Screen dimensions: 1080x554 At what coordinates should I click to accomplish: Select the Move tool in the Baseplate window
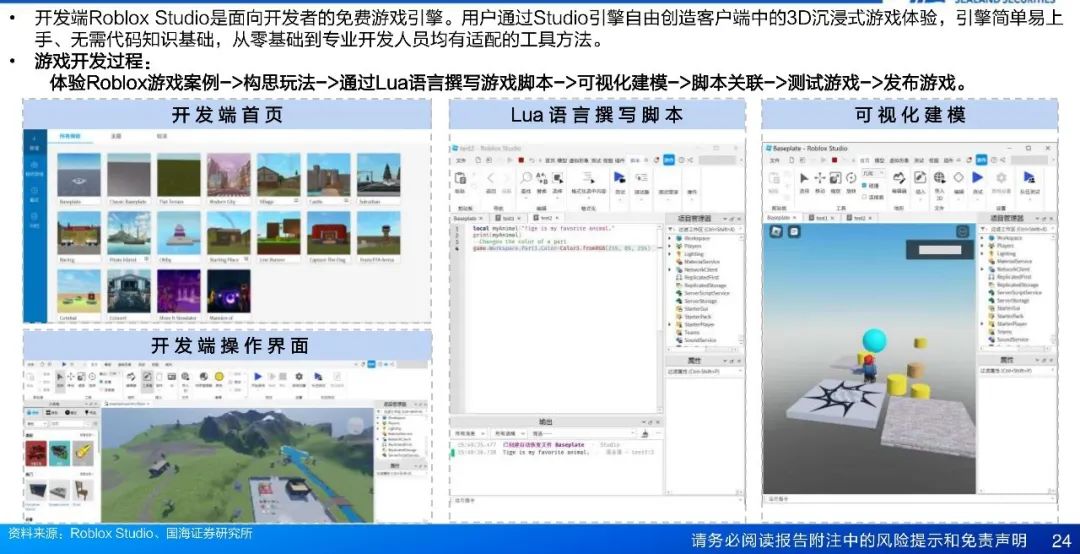[820, 178]
